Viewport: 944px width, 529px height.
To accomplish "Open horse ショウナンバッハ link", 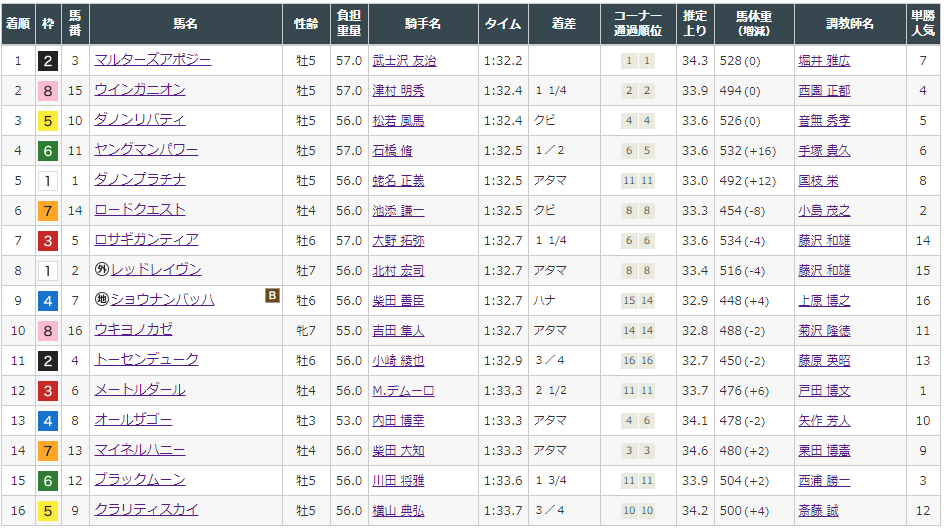I will pyautogui.click(x=163, y=300).
